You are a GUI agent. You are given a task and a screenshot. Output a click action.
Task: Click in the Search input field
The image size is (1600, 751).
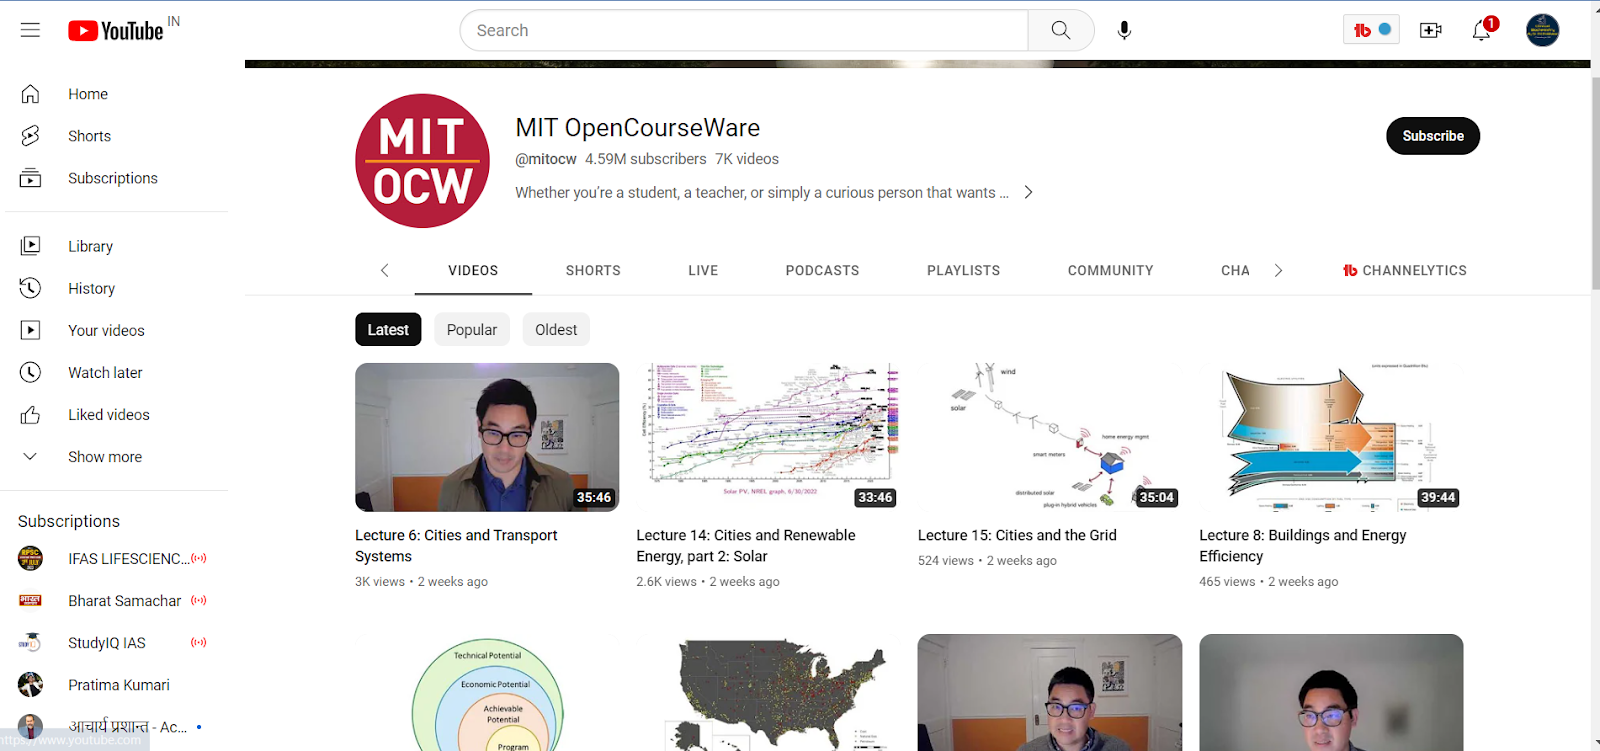tap(744, 30)
